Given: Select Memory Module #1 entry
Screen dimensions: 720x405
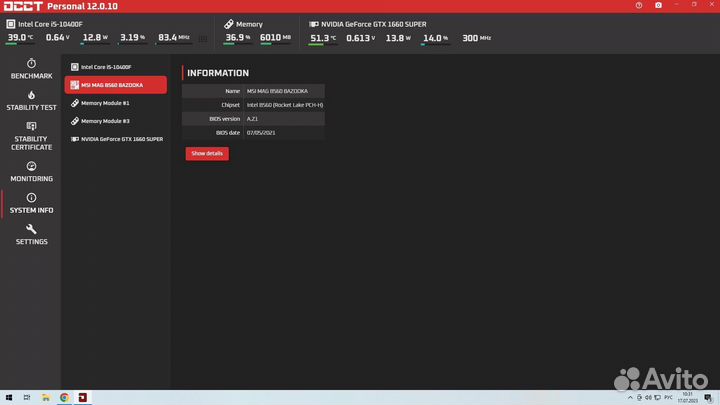Looking at the screenshot, I should [116, 103].
